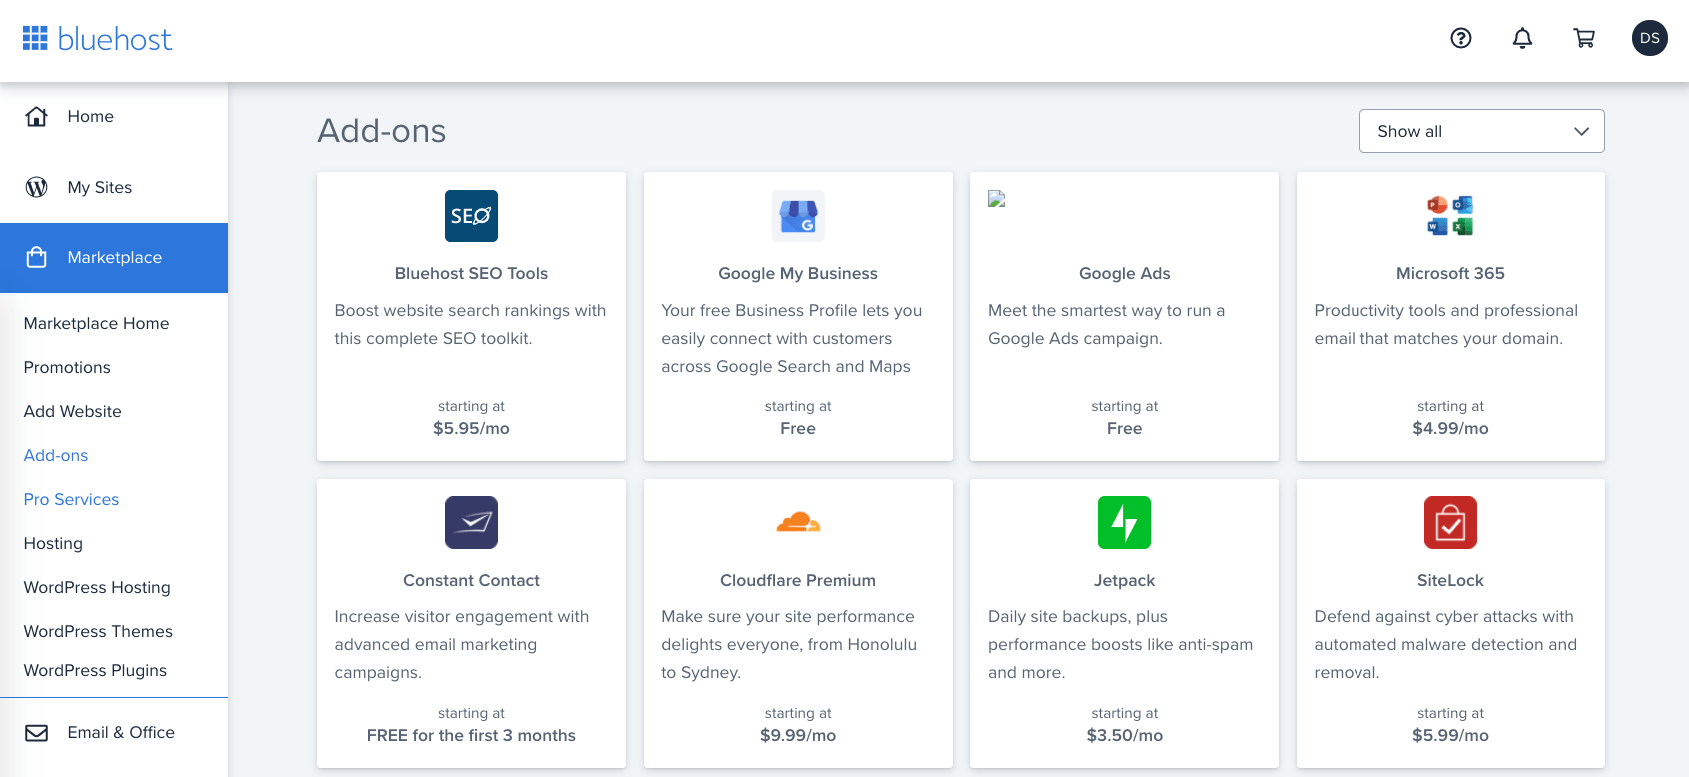The width and height of the screenshot is (1689, 777).
Task: Click the Cloudflare cloud icon
Action: coord(798,522)
